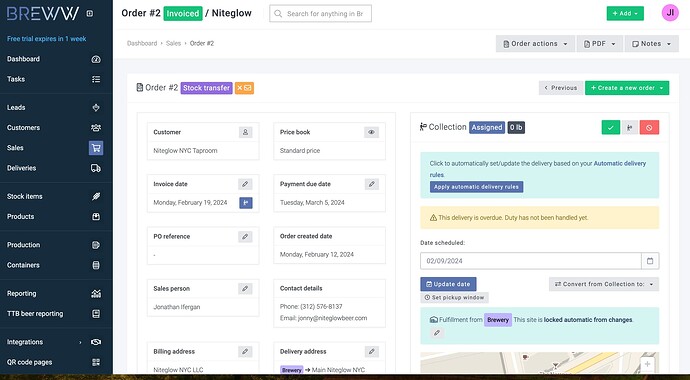The image size is (690, 380).
Task: Click the Containers keg icon
Action: [x=96, y=265]
